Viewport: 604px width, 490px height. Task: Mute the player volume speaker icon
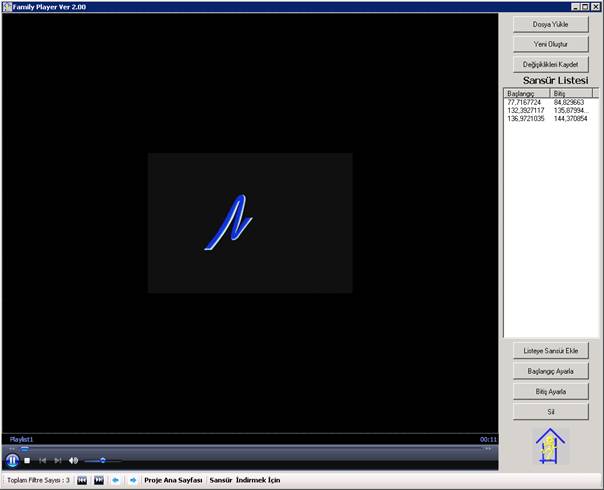click(x=73, y=460)
